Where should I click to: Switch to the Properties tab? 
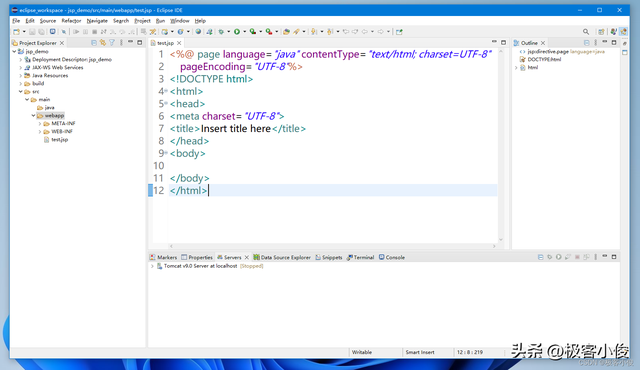(x=197, y=257)
